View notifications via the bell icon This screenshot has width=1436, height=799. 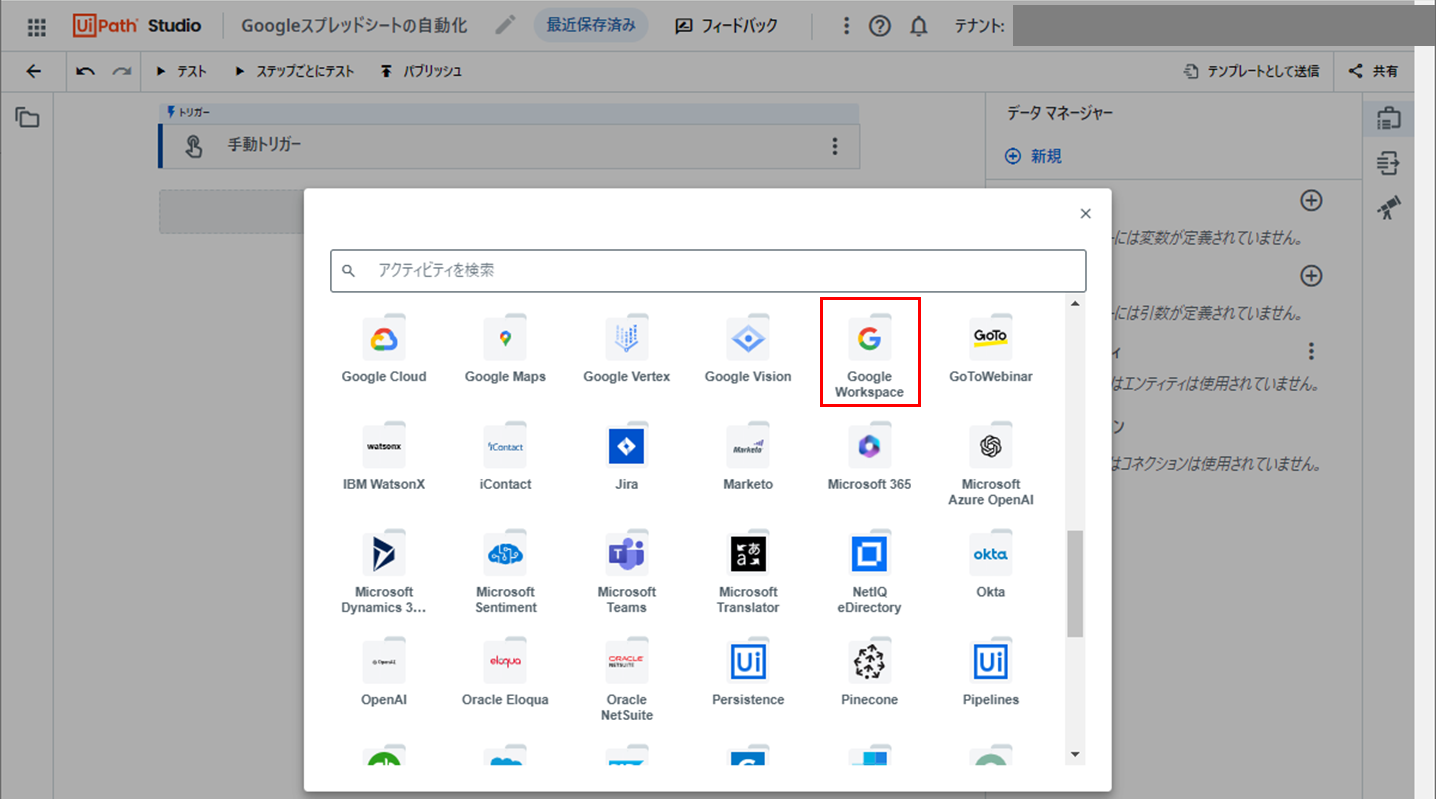919,26
